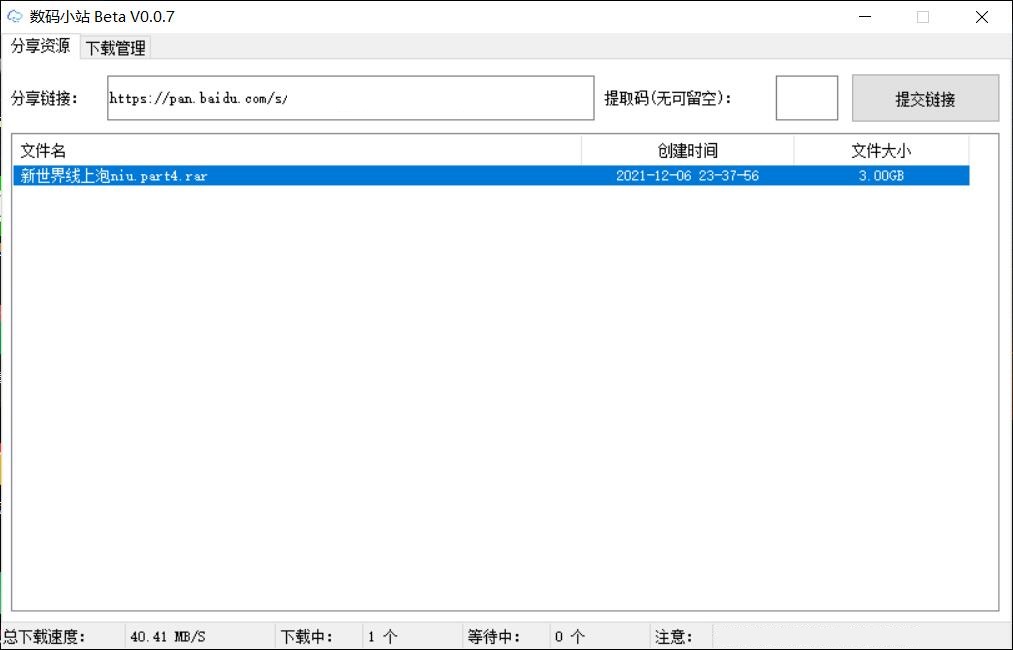Screen dimensions: 1013x650
Task: Select the 新世界线上泡niu.part4.rar file row
Action: pyautogui.click(x=114, y=176)
